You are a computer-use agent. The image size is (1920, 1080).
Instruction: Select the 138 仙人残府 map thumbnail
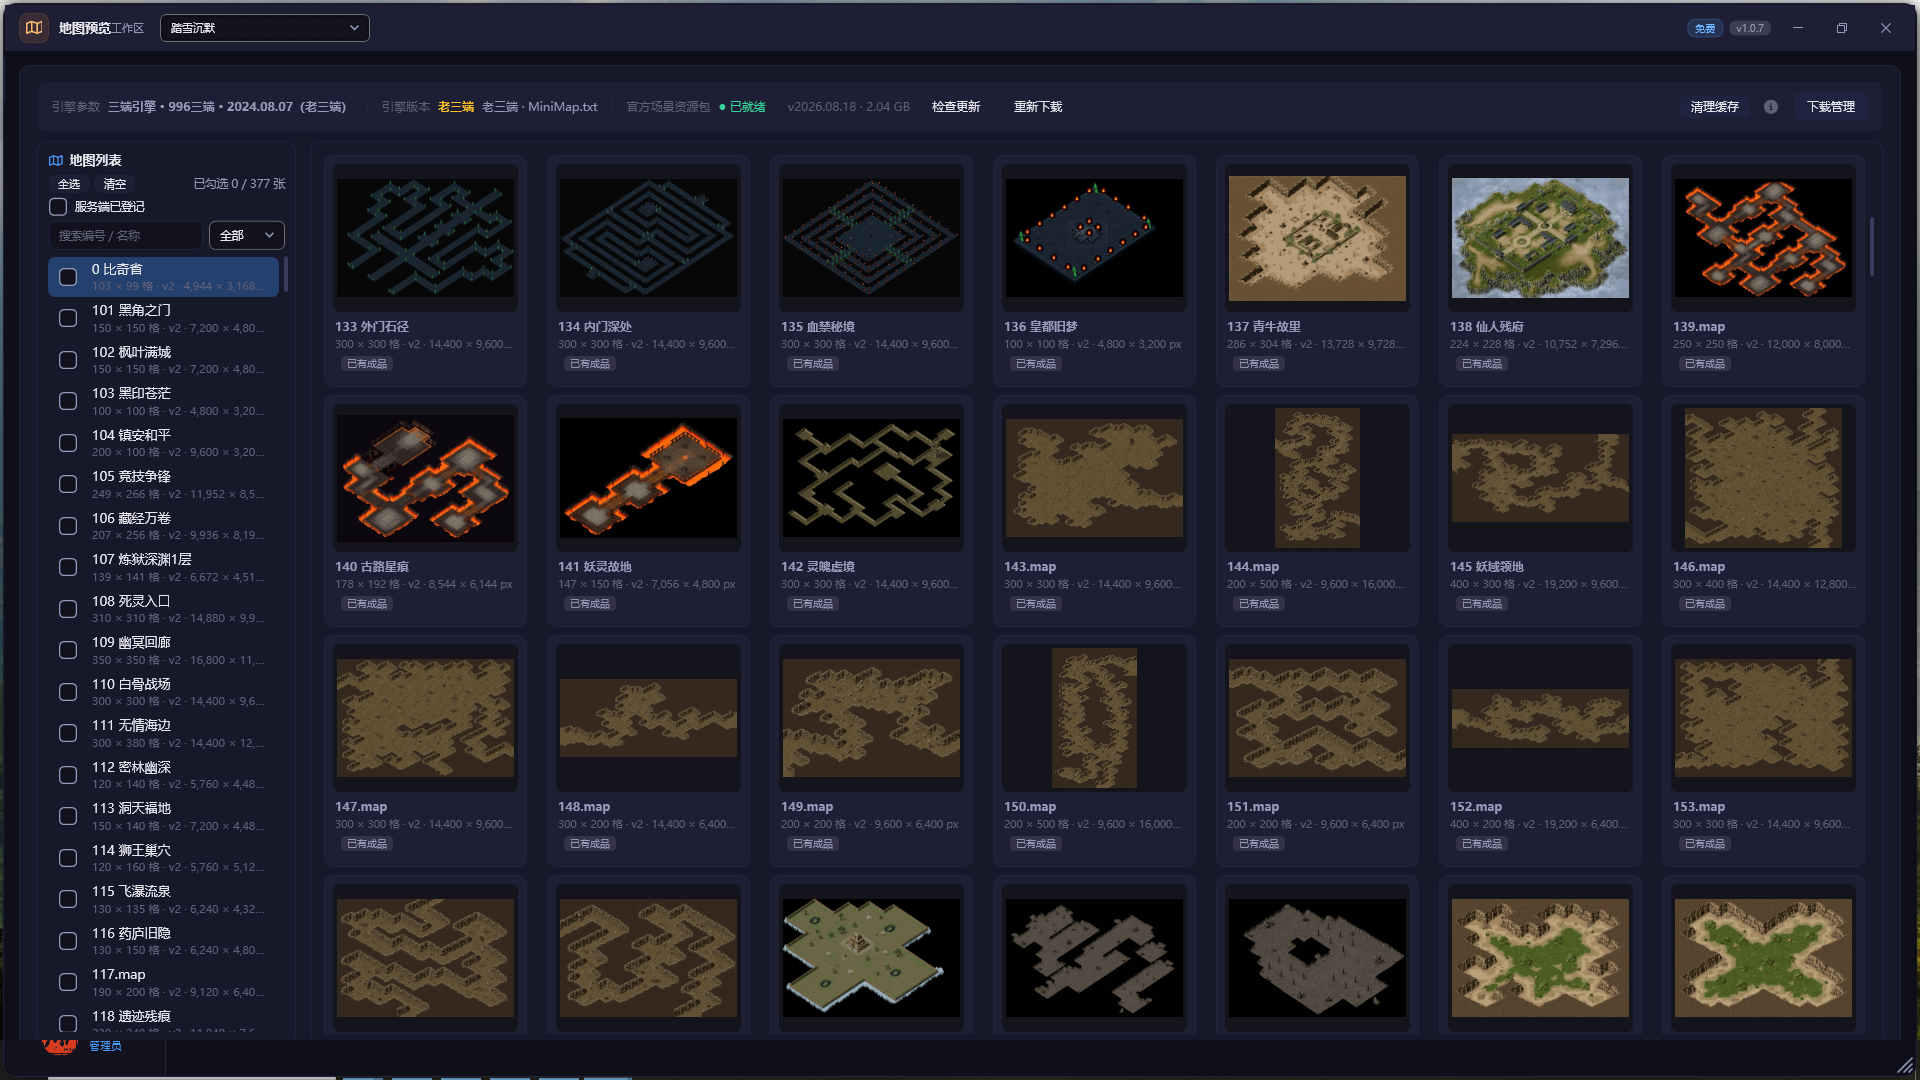1540,238
